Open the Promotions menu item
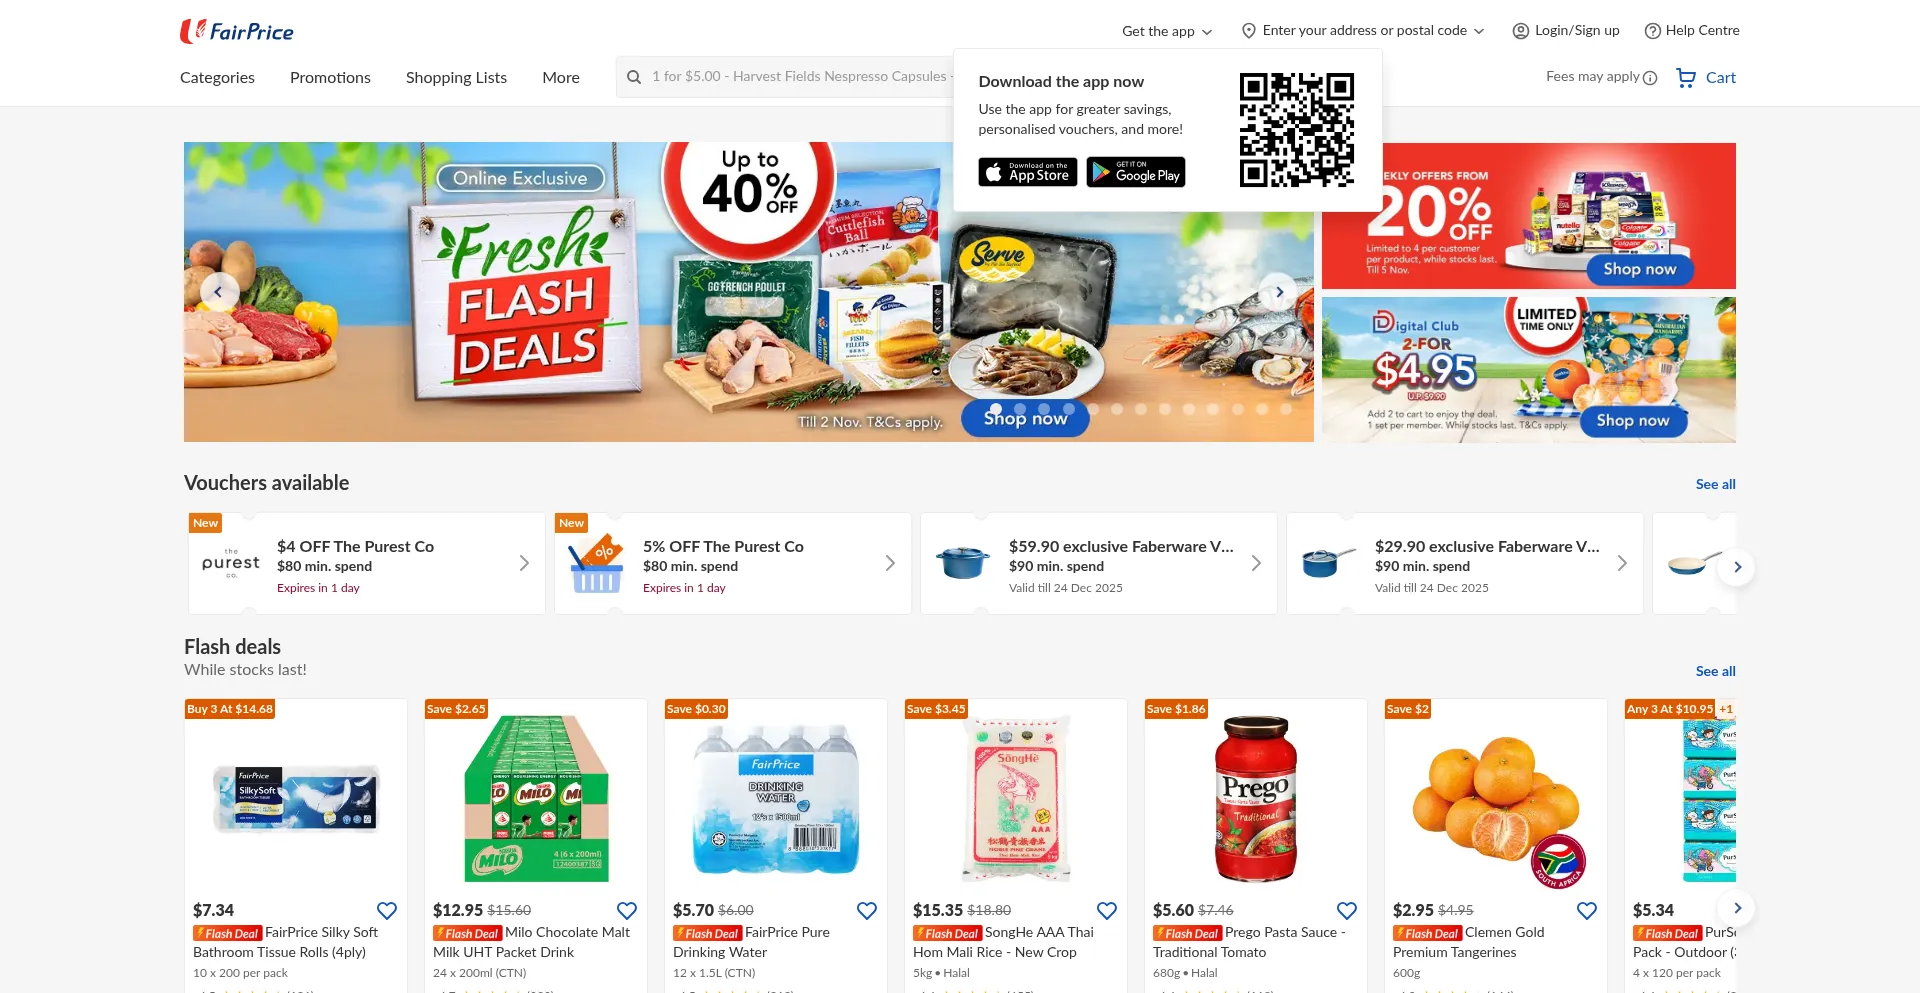Screen dimensions: 1920x993 pyautogui.click(x=330, y=78)
